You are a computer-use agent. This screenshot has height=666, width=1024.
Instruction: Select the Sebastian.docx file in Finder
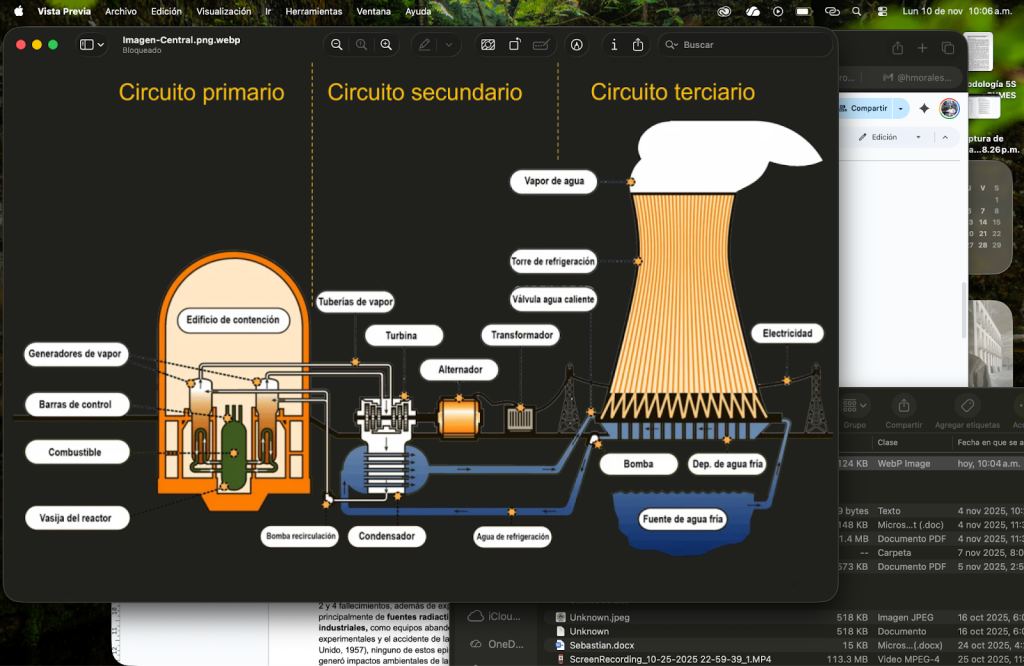pyautogui.click(x=601, y=645)
